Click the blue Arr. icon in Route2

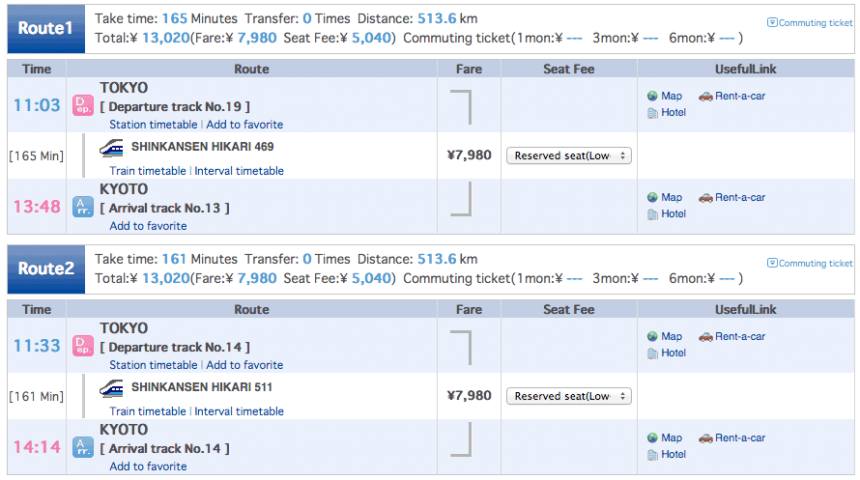pyautogui.click(x=83, y=446)
